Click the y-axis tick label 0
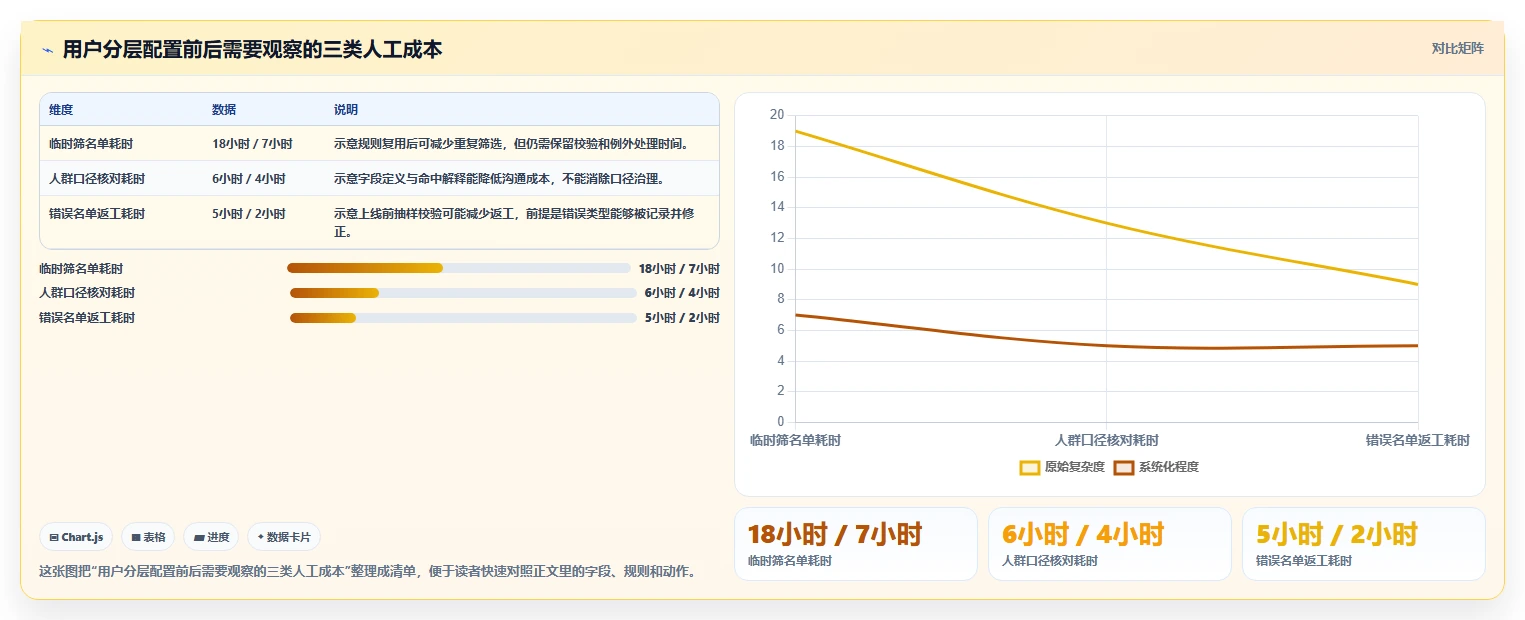 (781, 422)
